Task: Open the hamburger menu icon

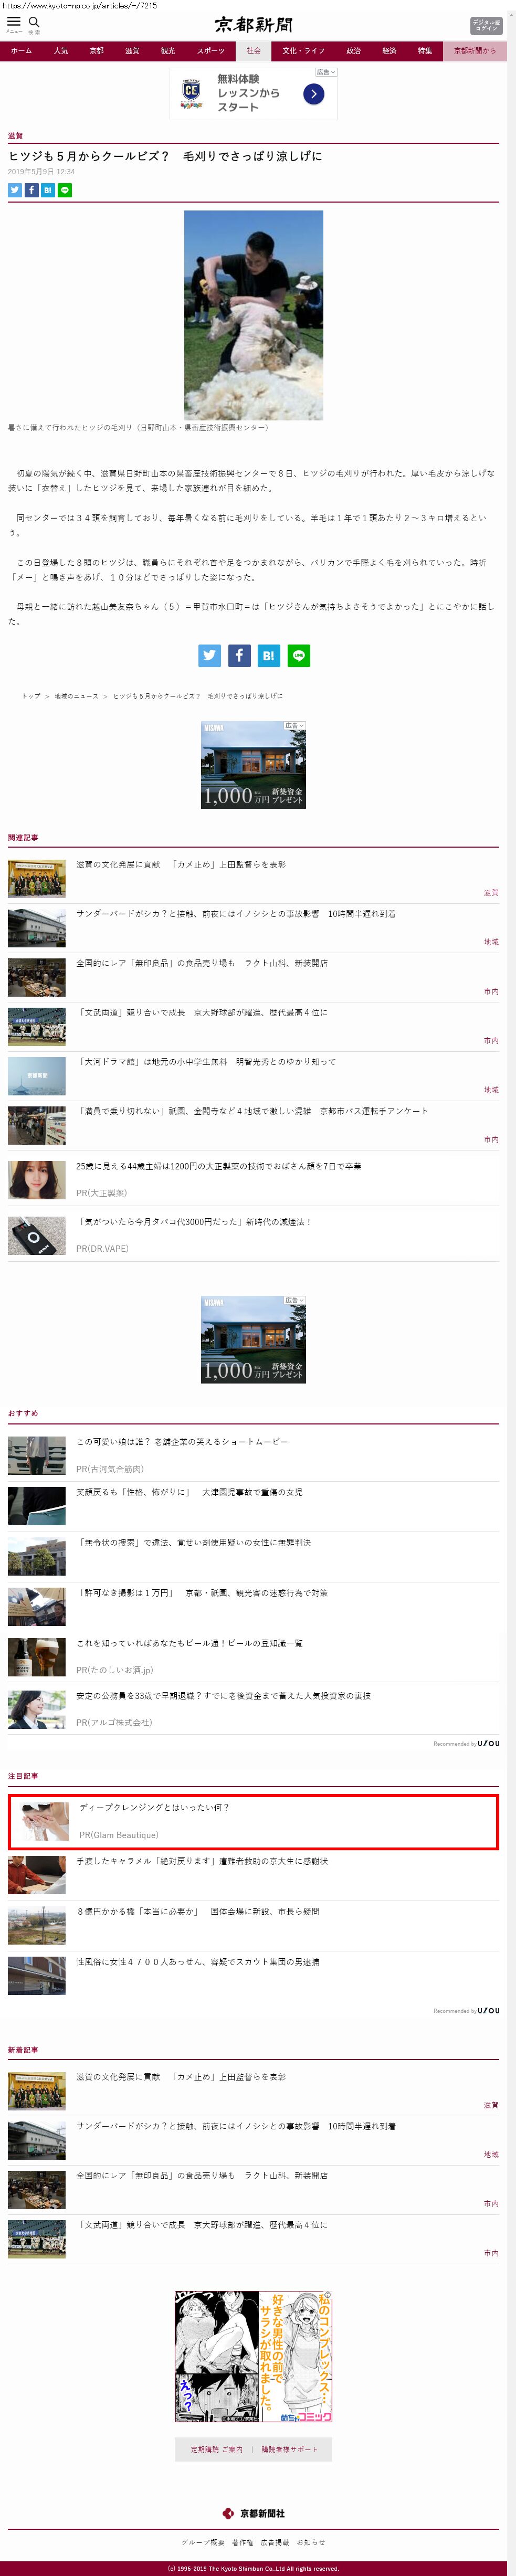Action: (x=14, y=23)
